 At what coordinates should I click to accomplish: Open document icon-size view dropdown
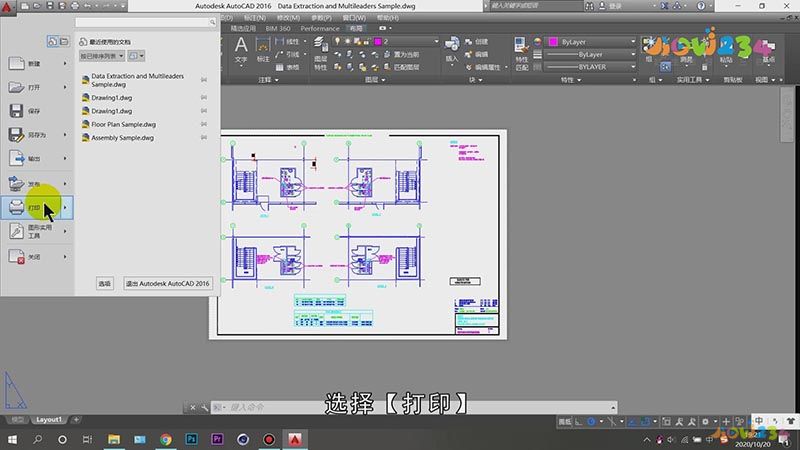pyautogui.click(x=136, y=56)
